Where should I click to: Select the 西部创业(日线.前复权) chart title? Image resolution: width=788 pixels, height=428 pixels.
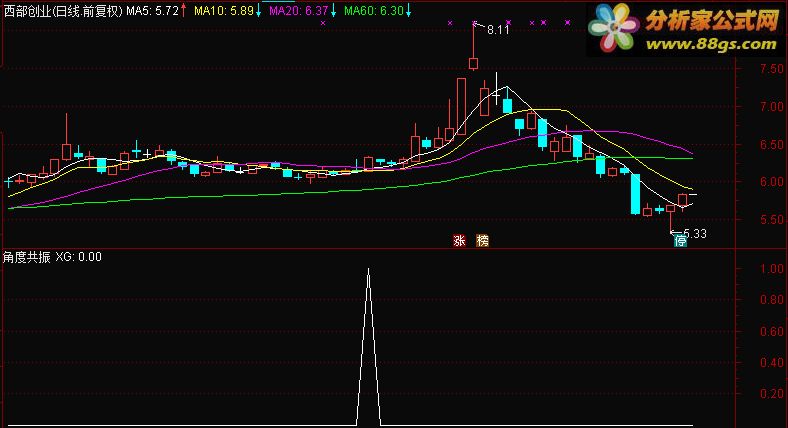point(63,11)
